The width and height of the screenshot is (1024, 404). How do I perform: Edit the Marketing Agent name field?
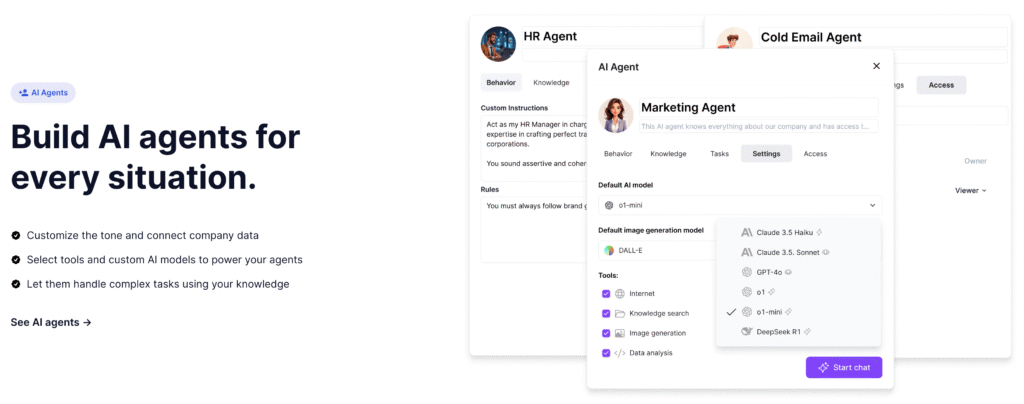pos(758,108)
